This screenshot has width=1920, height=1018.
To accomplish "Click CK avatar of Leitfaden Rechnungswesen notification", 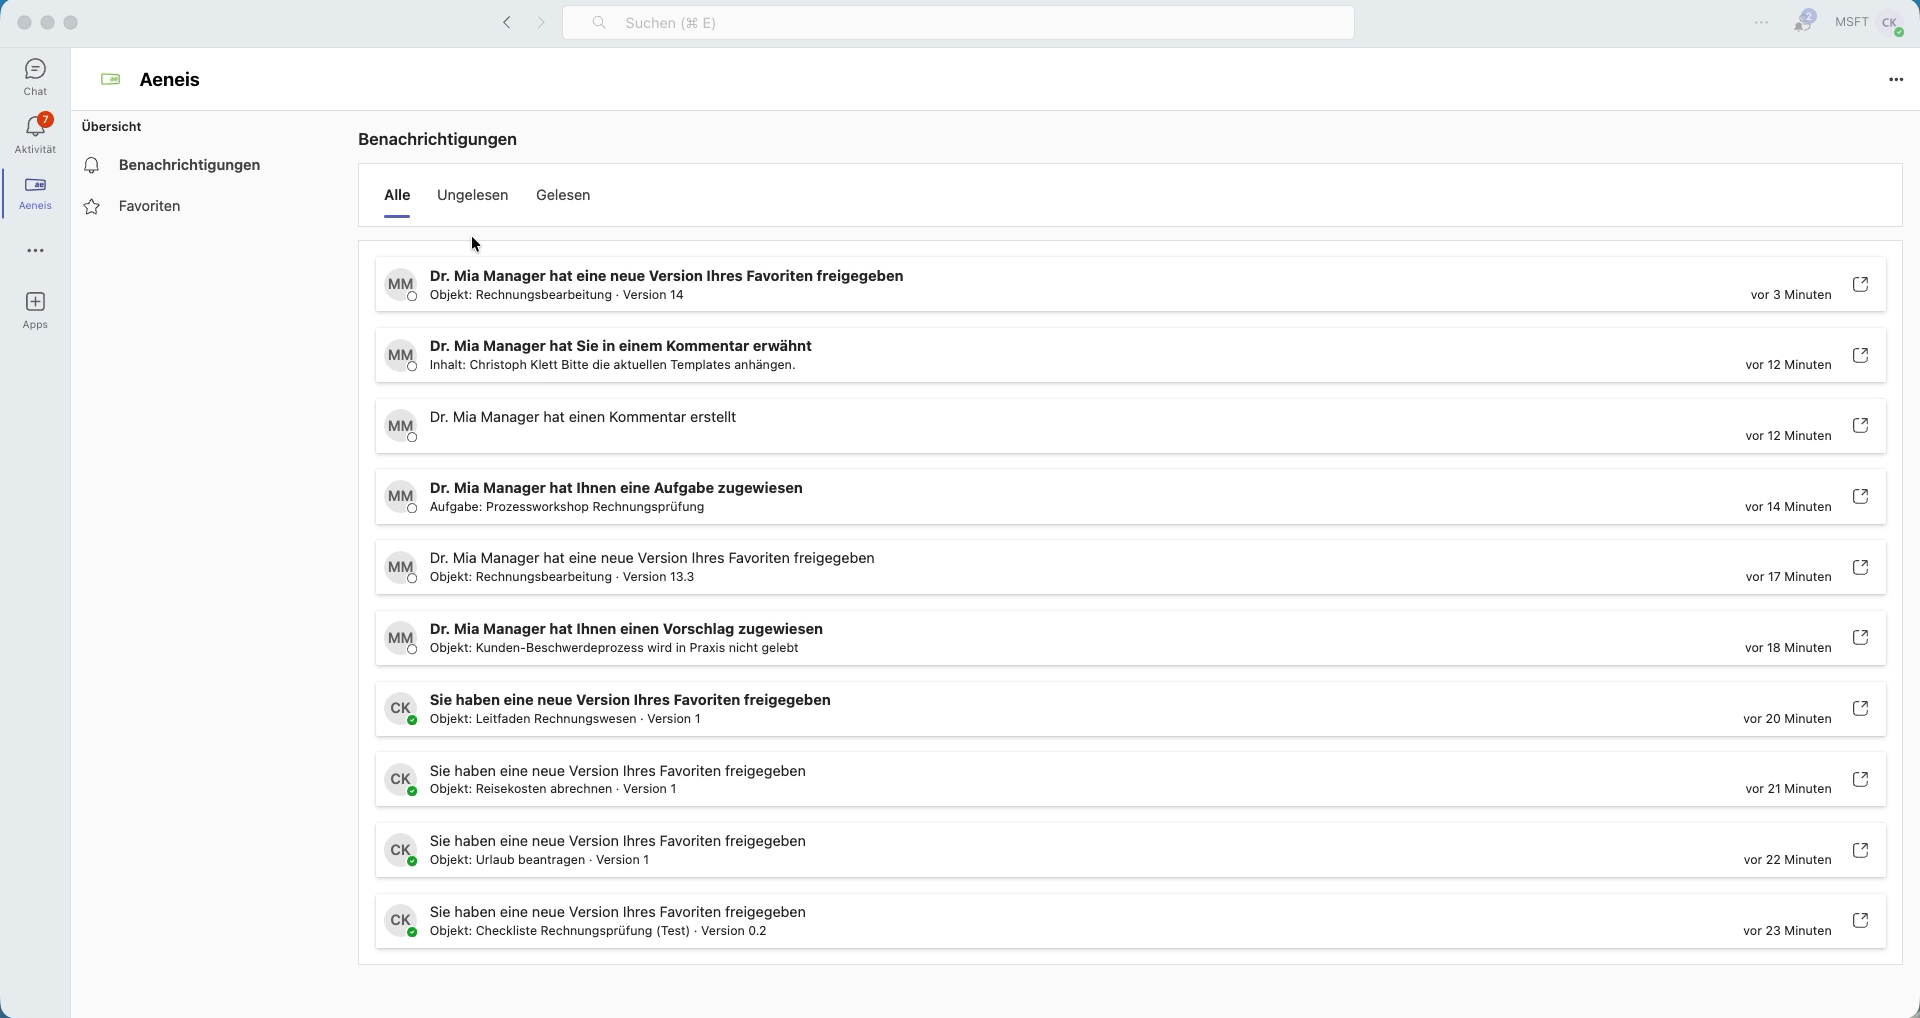I will click(x=401, y=709).
